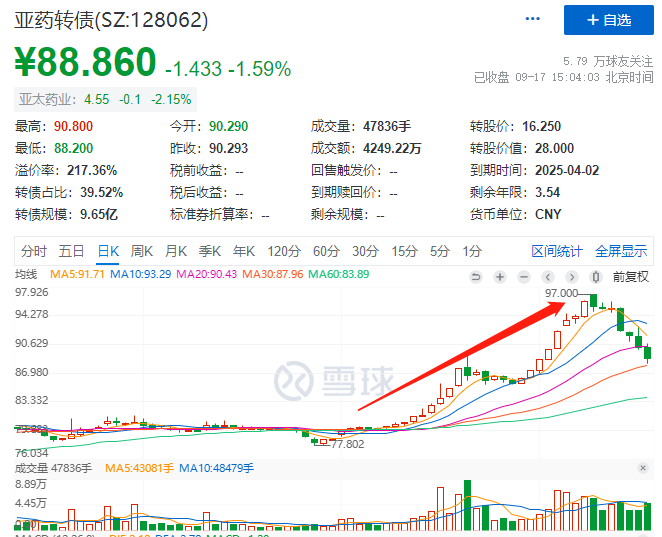Click the zoom out minus icon

click(524, 277)
